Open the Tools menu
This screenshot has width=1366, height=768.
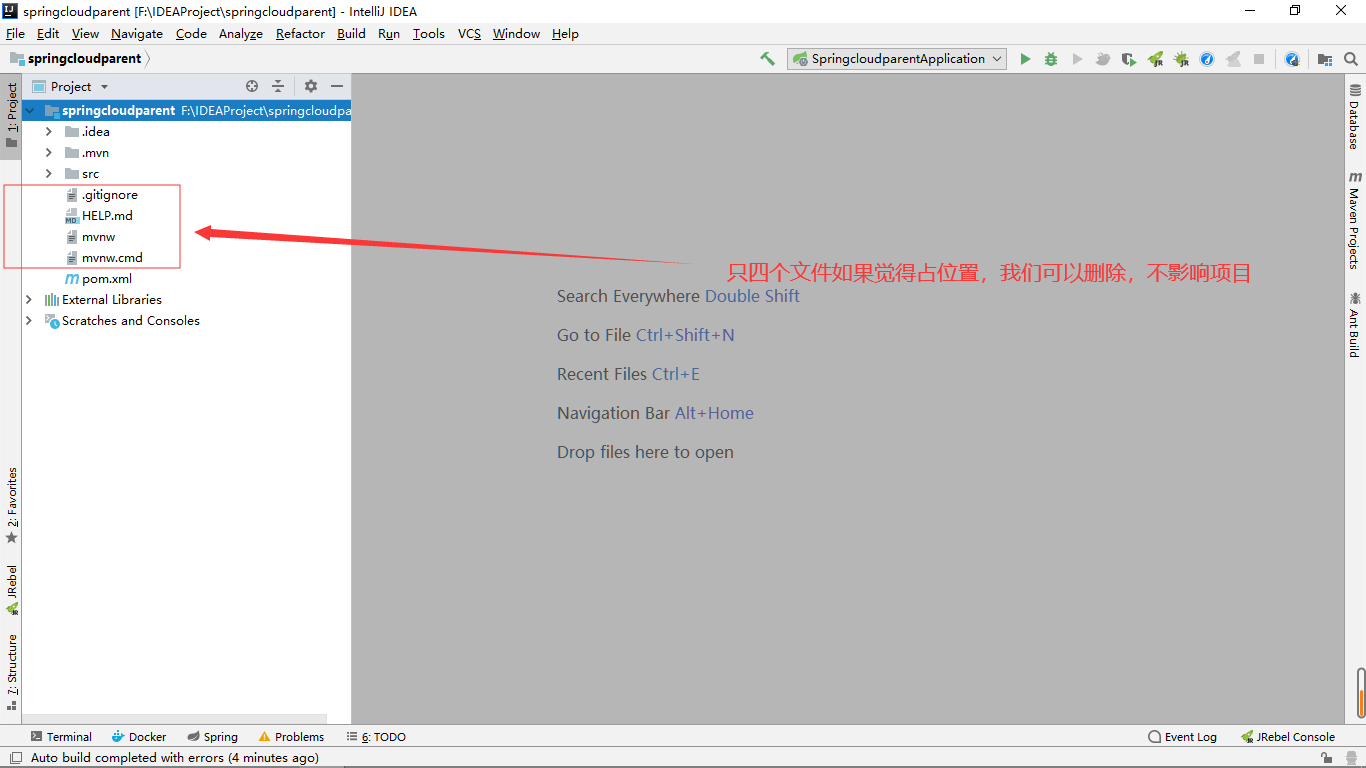(x=429, y=34)
